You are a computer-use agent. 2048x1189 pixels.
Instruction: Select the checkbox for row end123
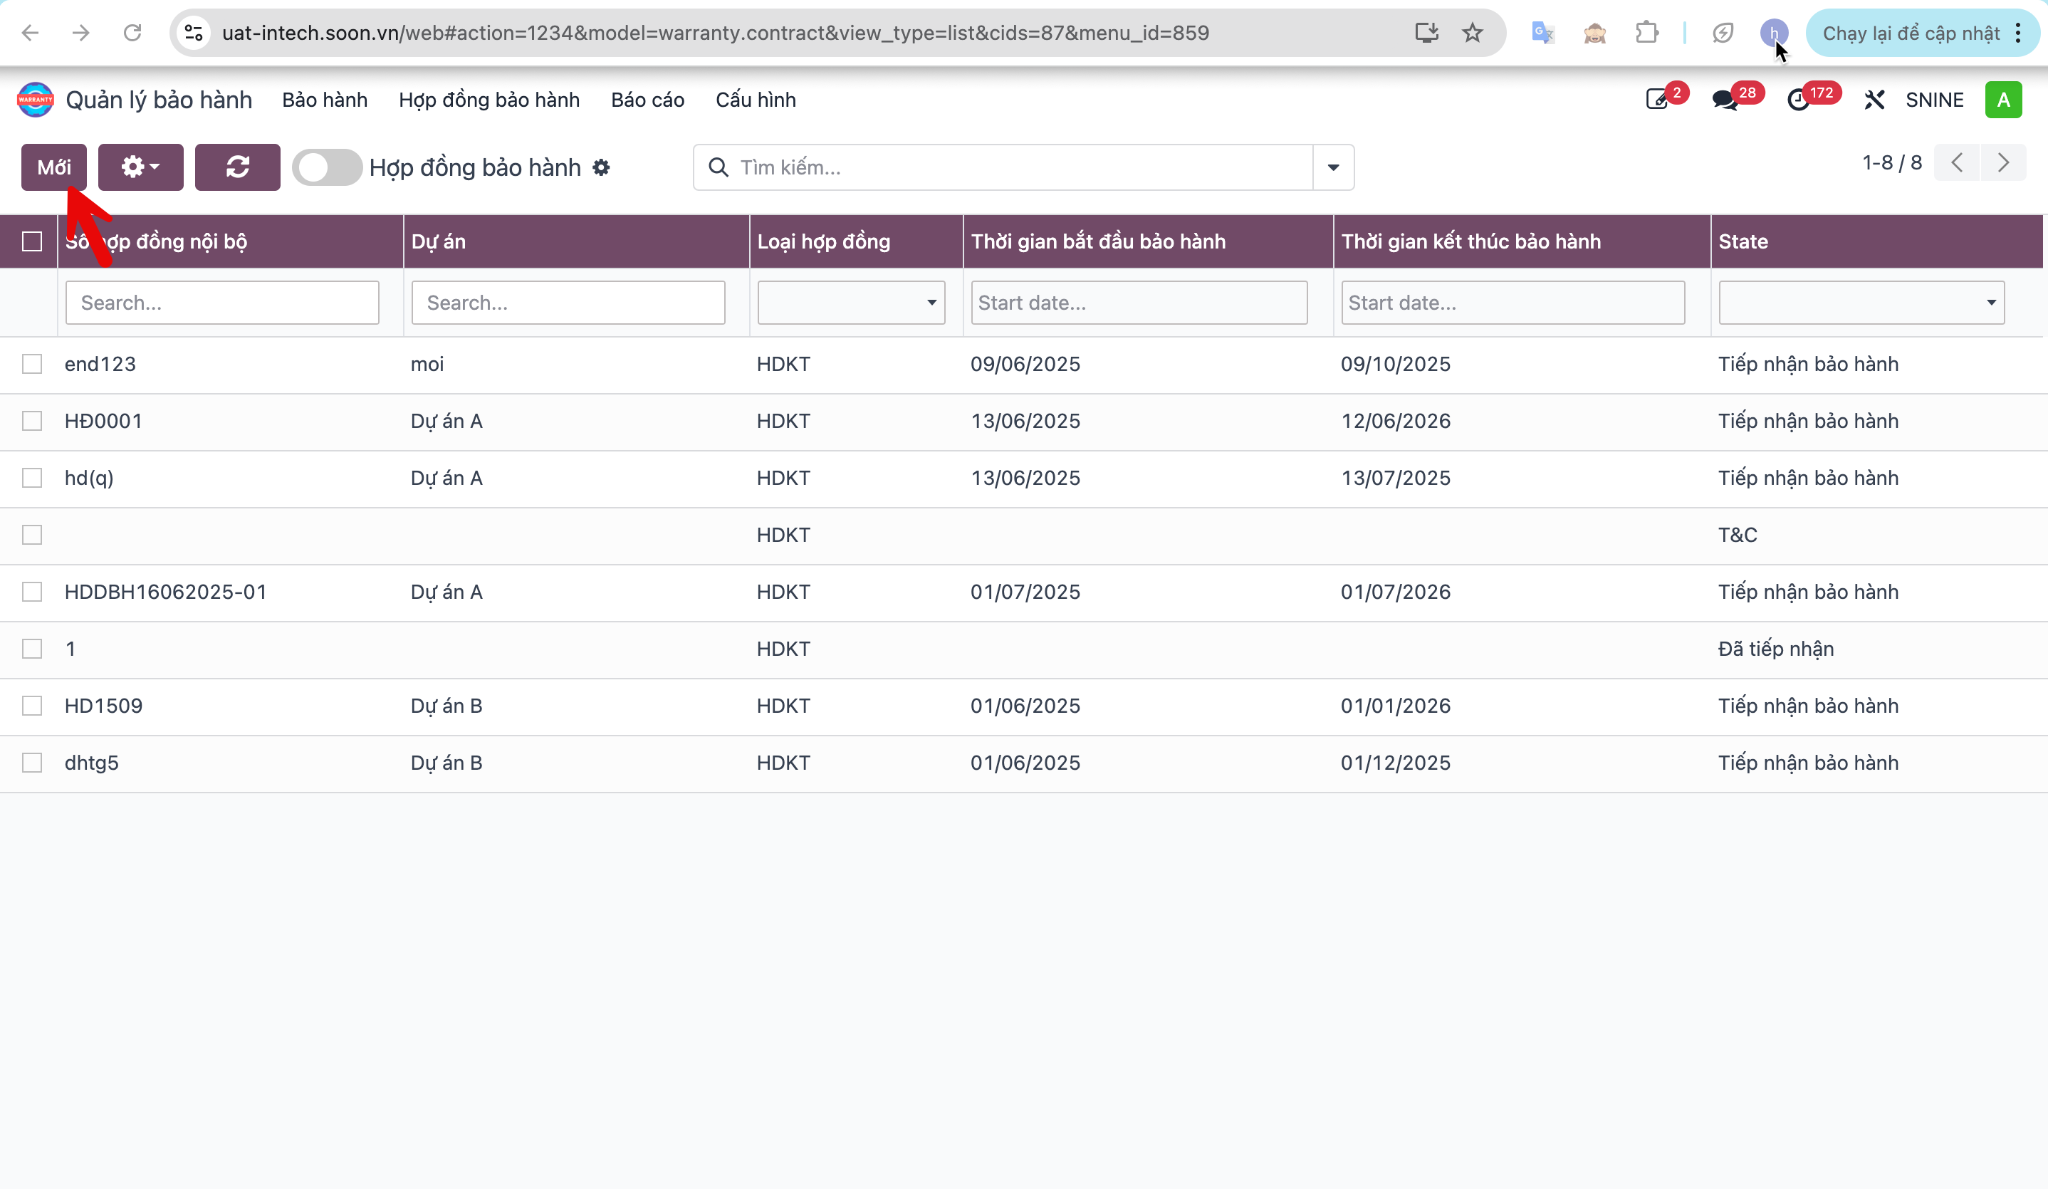tap(32, 364)
